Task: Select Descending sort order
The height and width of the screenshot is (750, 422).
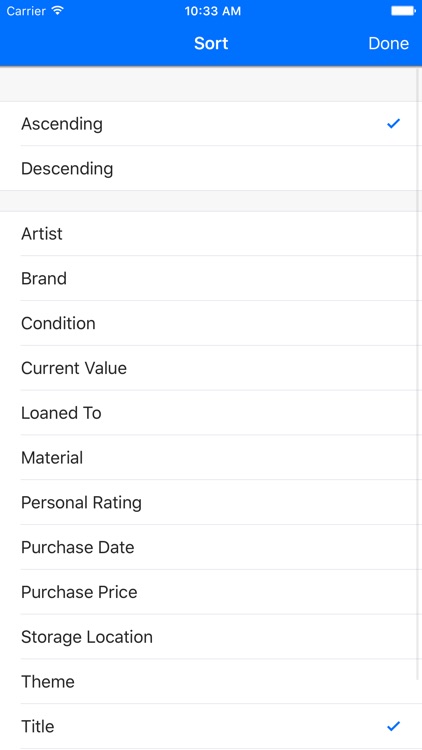Action: pos(211,168)
